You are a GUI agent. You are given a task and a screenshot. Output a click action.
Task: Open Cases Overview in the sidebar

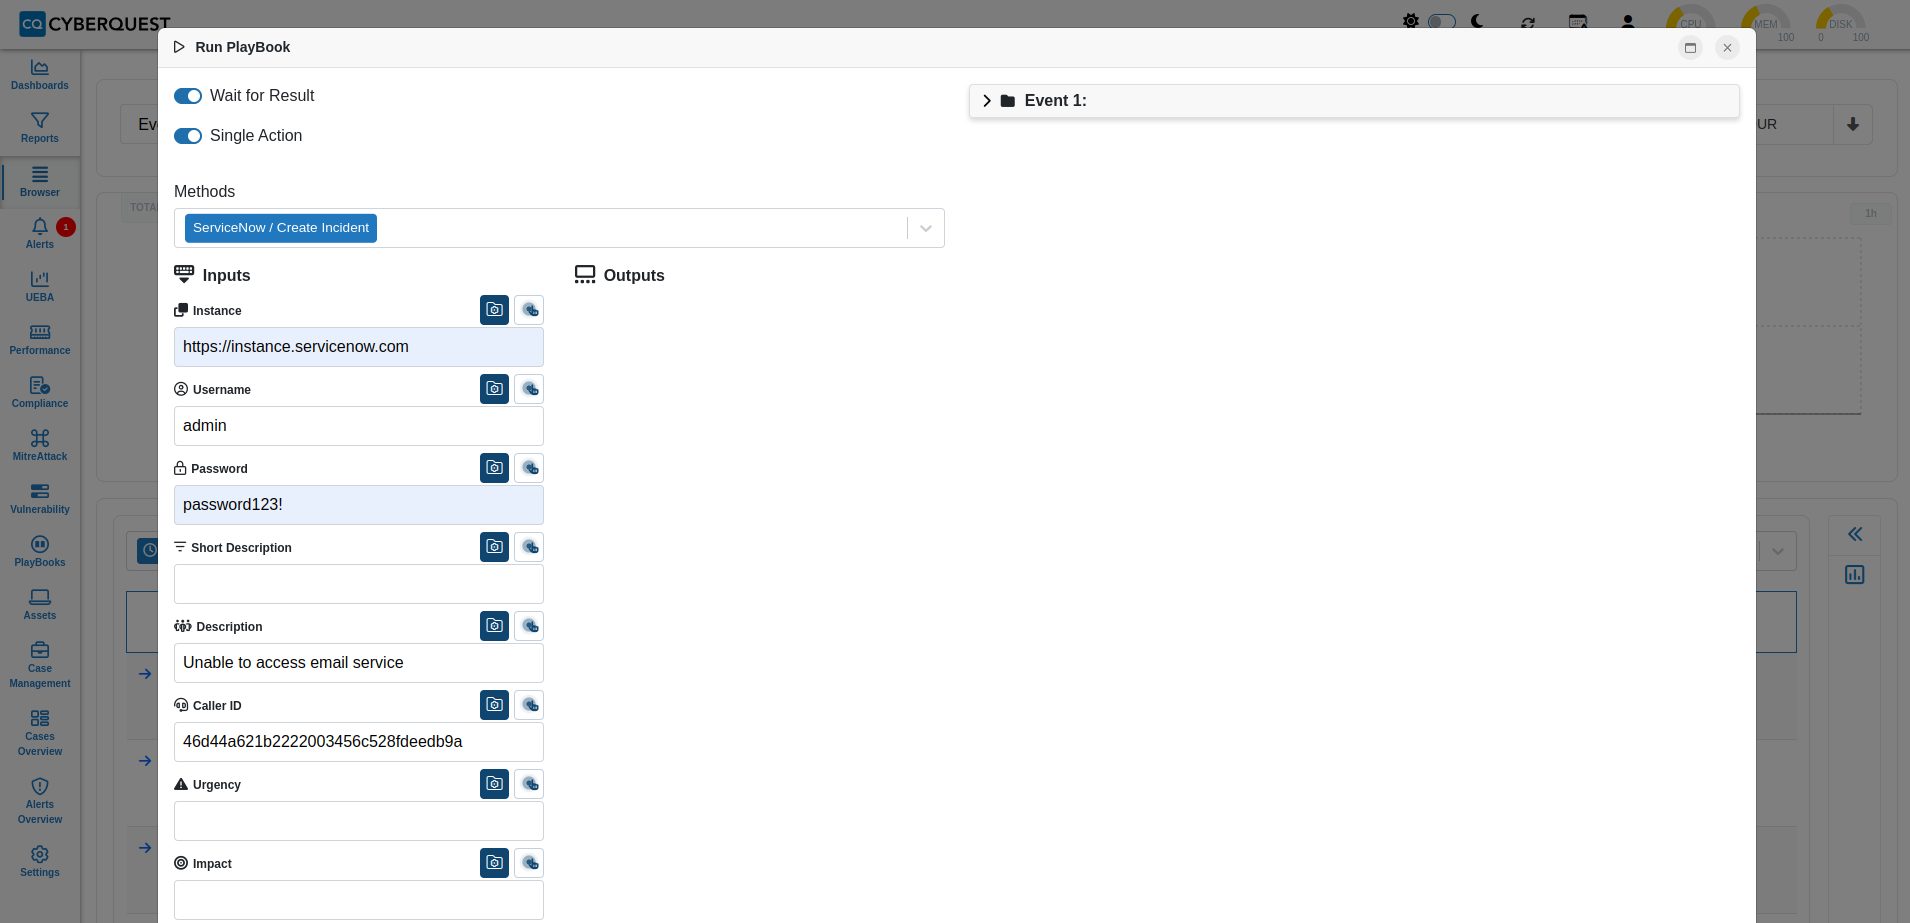(x=40, y=734)
